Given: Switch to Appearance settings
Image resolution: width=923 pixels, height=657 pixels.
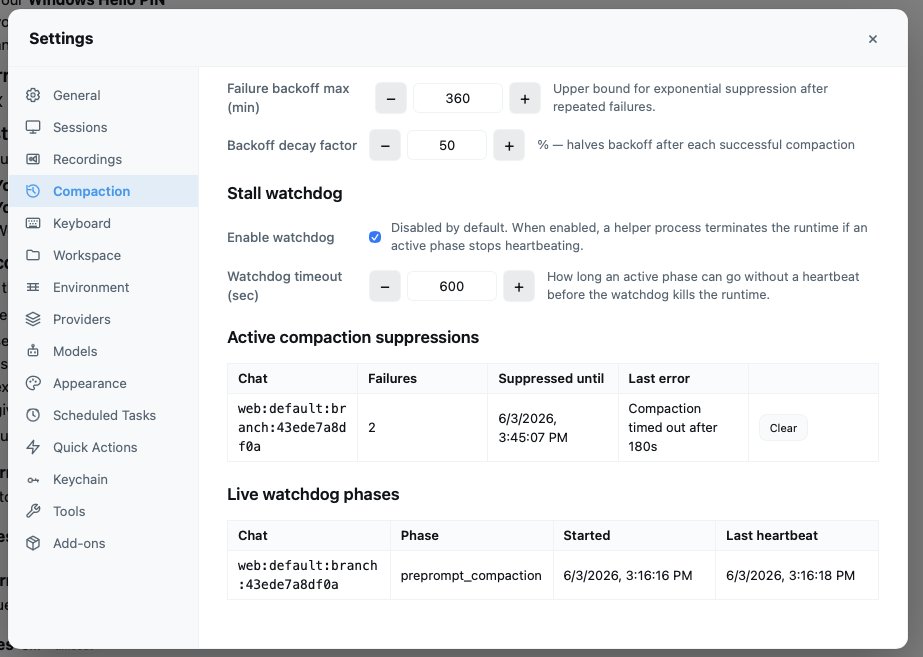Looking at the screenshot, I should click(104, 383).
